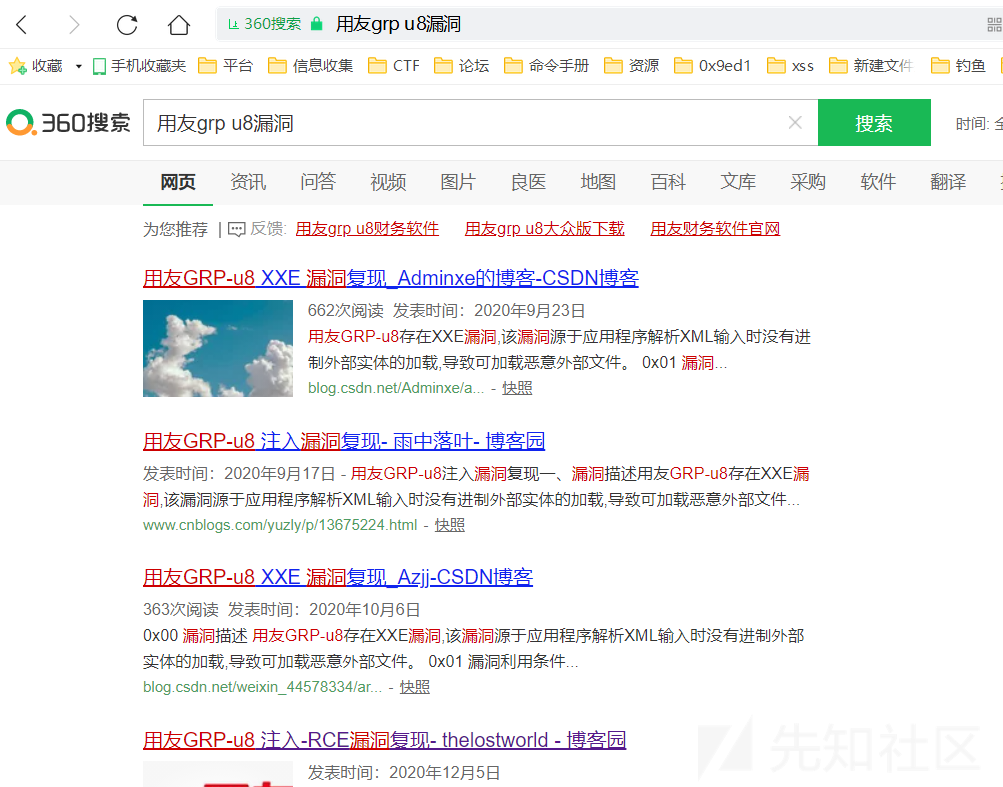Open www.cnblogs.com/yuzly URL link
Image resolution: width=1003 pixels, height=787 pixels.
coord(280,525)
